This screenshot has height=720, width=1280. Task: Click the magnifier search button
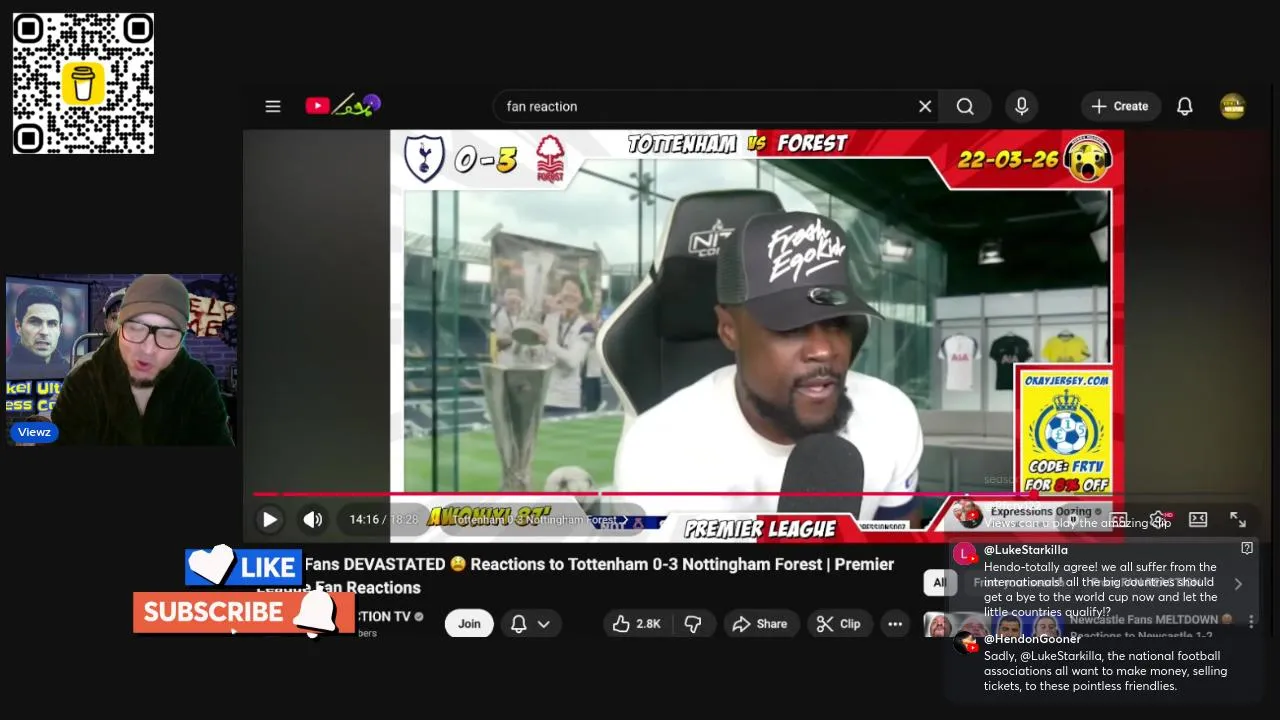click(x=965, y=106)
